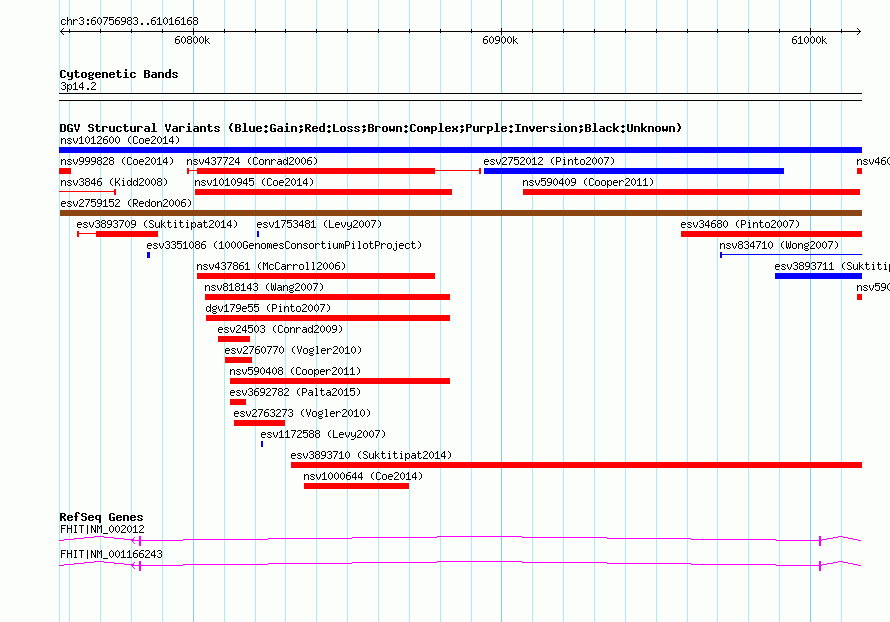890x622 pixels.
Task: Open the esv2759152 (Redon2006) brown complex bar
Action: pos(460,213)
